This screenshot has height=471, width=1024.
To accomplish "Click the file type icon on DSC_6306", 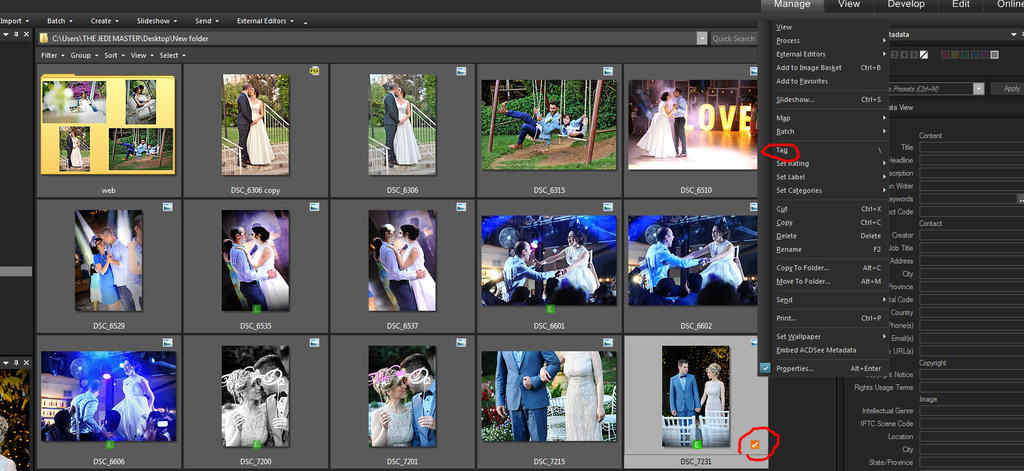I will click(x=461, y=72).
